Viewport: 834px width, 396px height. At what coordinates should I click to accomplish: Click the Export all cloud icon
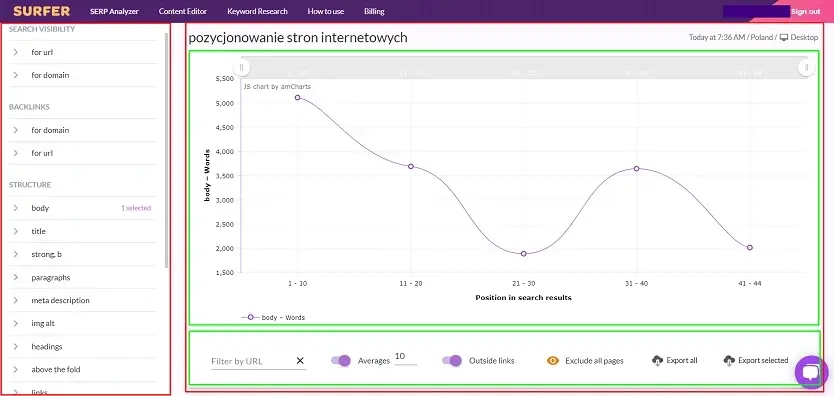pos(657,361)
